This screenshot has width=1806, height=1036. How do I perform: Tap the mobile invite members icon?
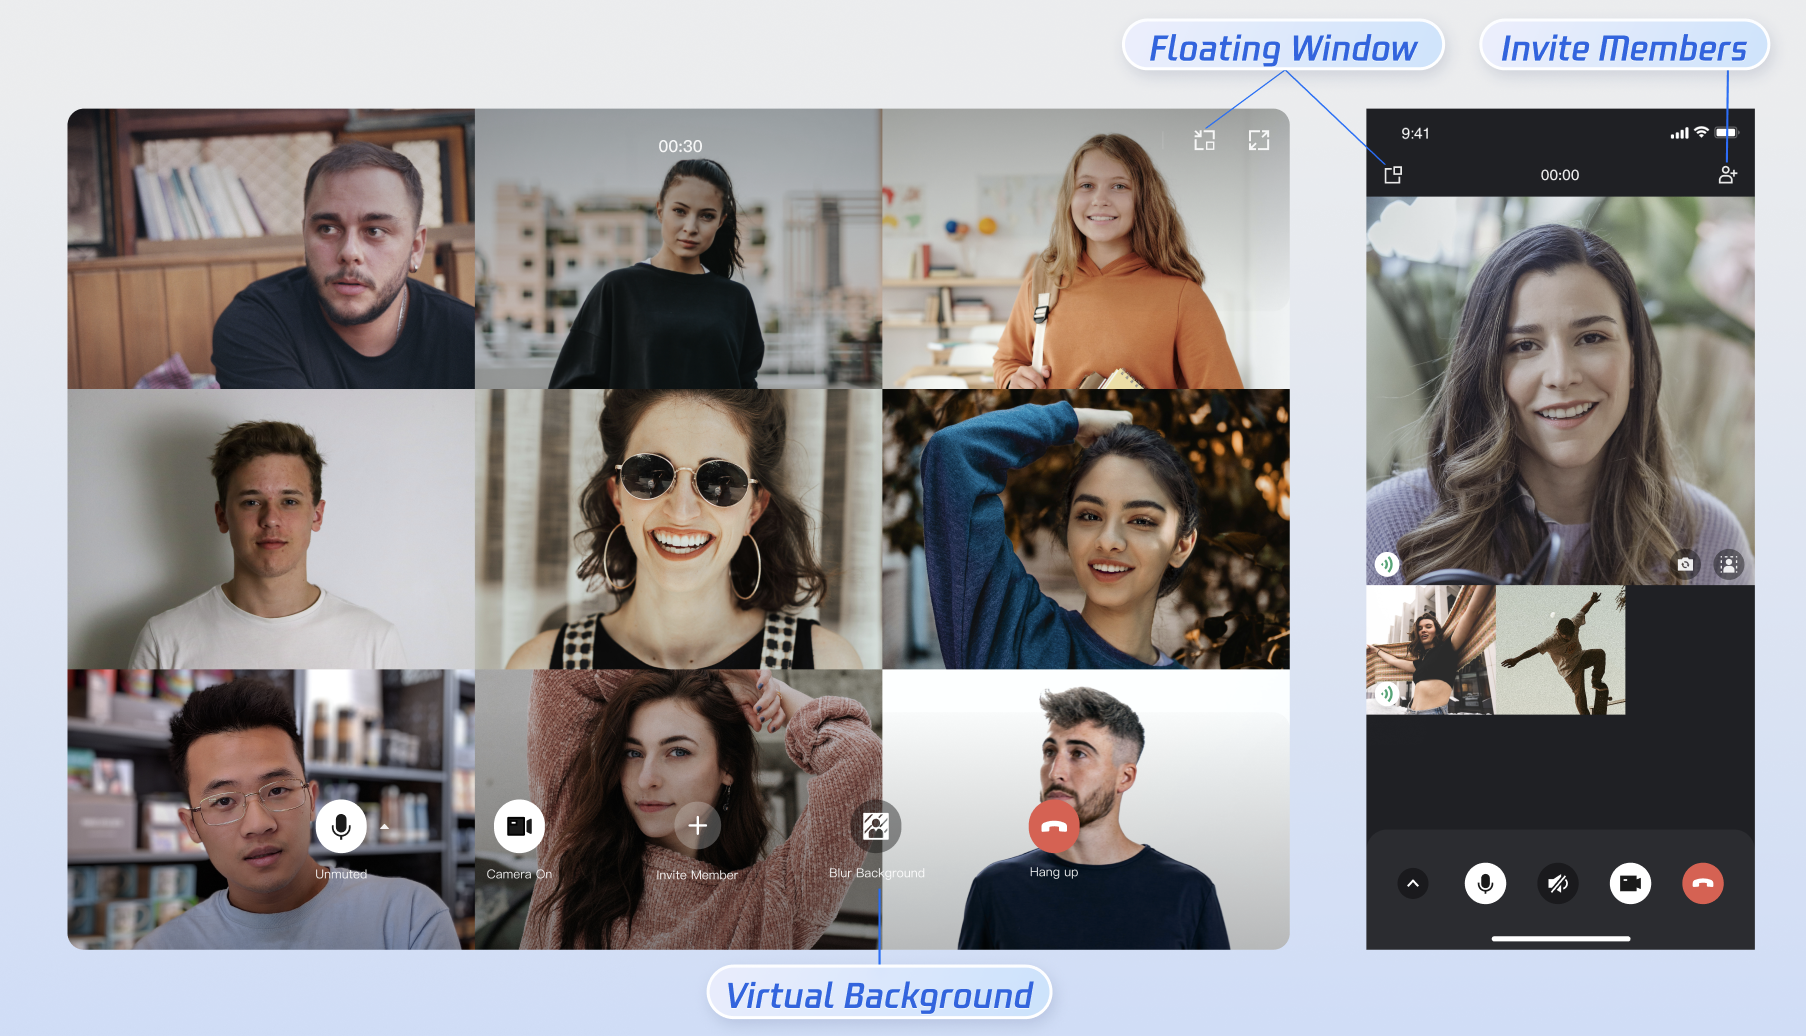click(1727, 175)
